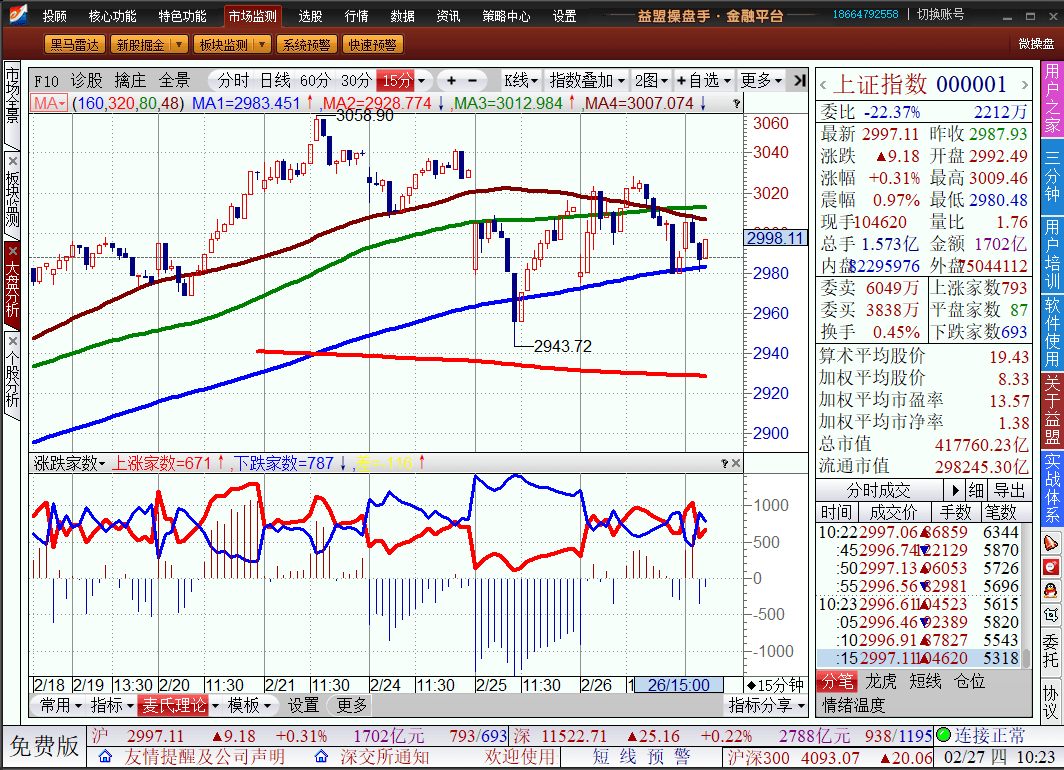Open help question mark on MA indicator bar
This screenshot has height=770, width=1064.
point(736,104)
